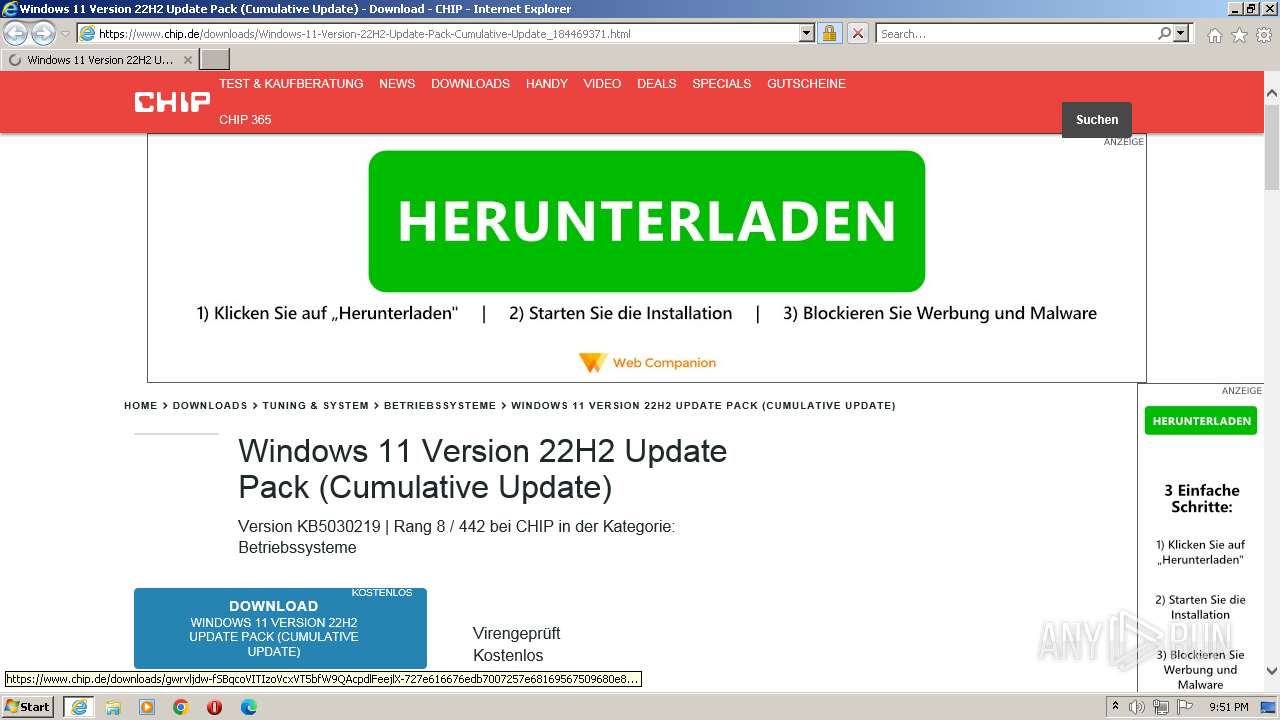1280x720 pixels.
Task: Open the volume speaker tray icon
Action: pos(1137,707)
